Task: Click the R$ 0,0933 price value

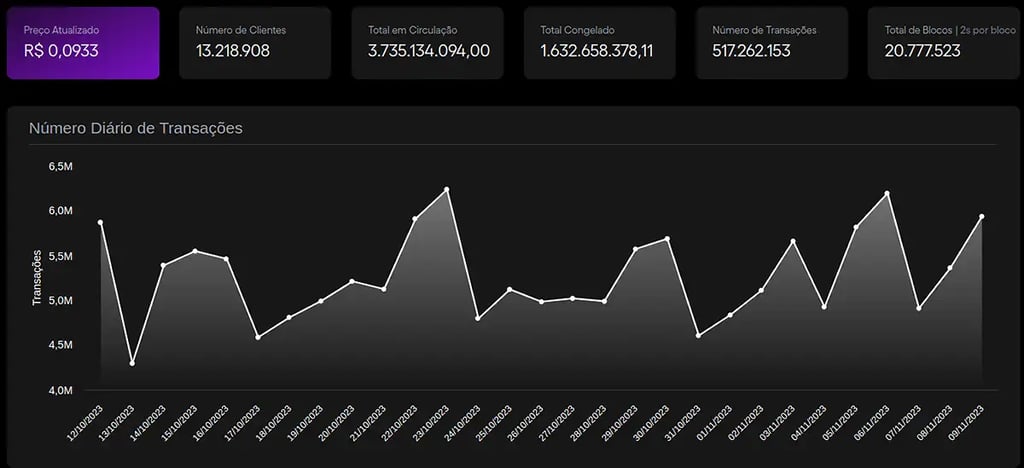Action: (61, 51)
